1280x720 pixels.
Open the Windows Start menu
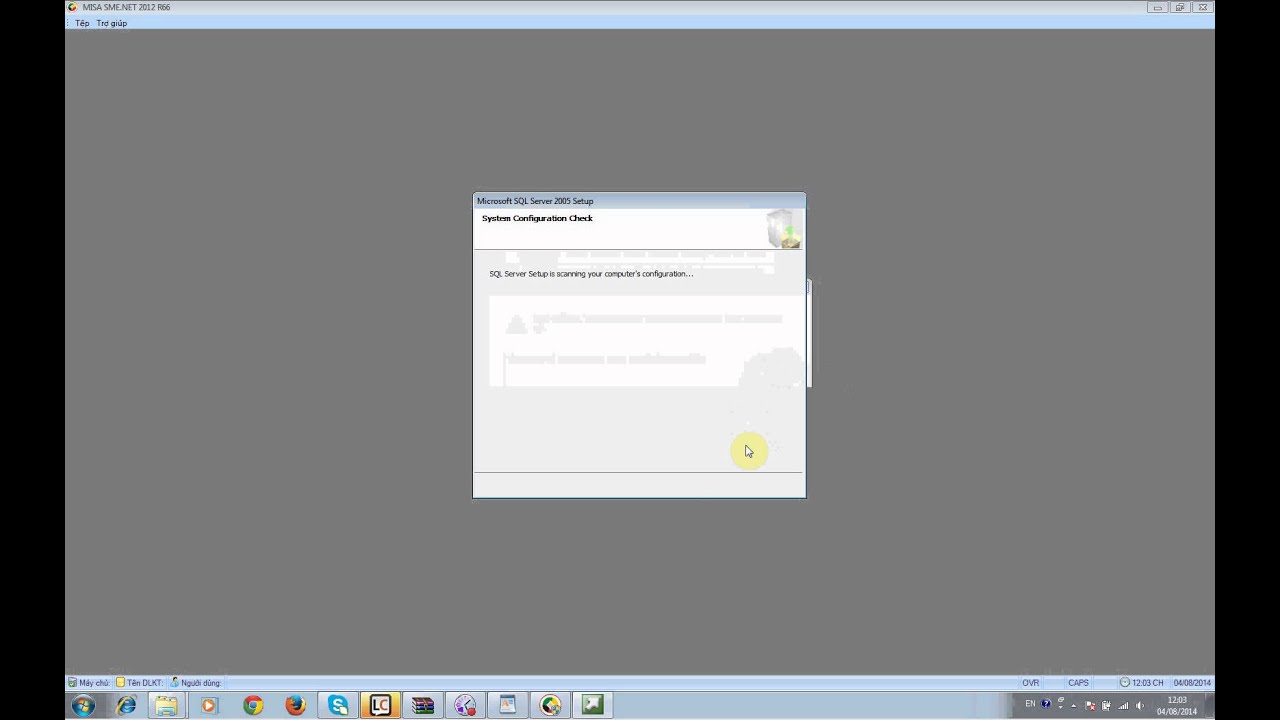click(83, 705)
